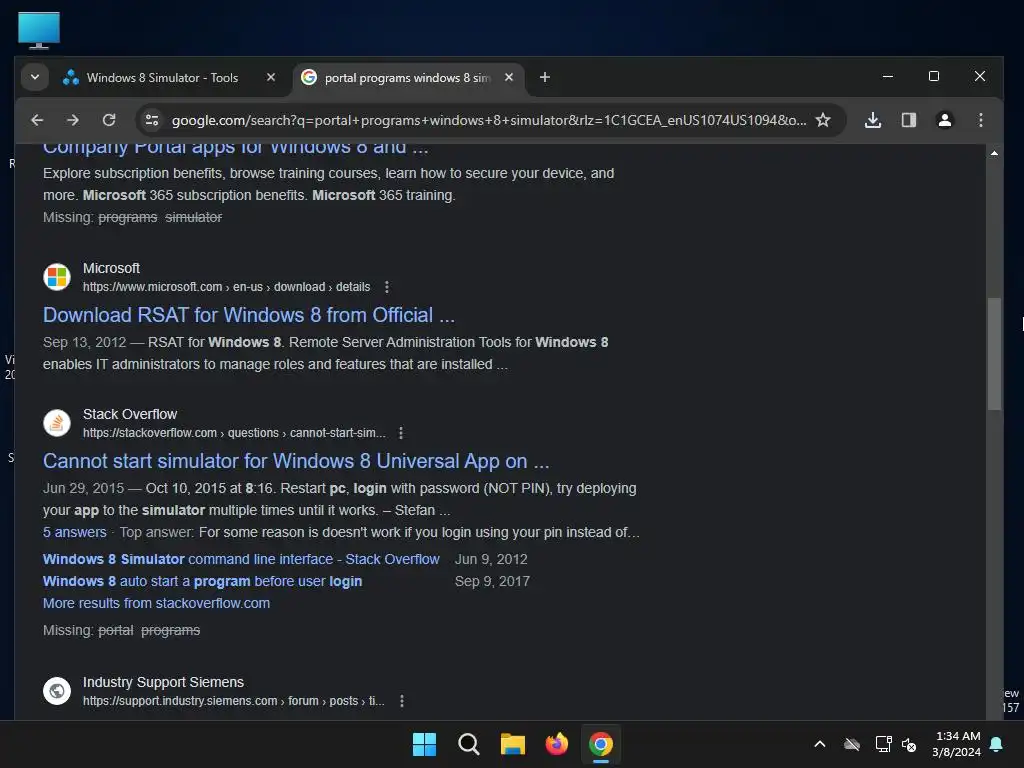1024x768 pixels.
Task: Open the Windows Start menu
Action: tap(424, 744)
